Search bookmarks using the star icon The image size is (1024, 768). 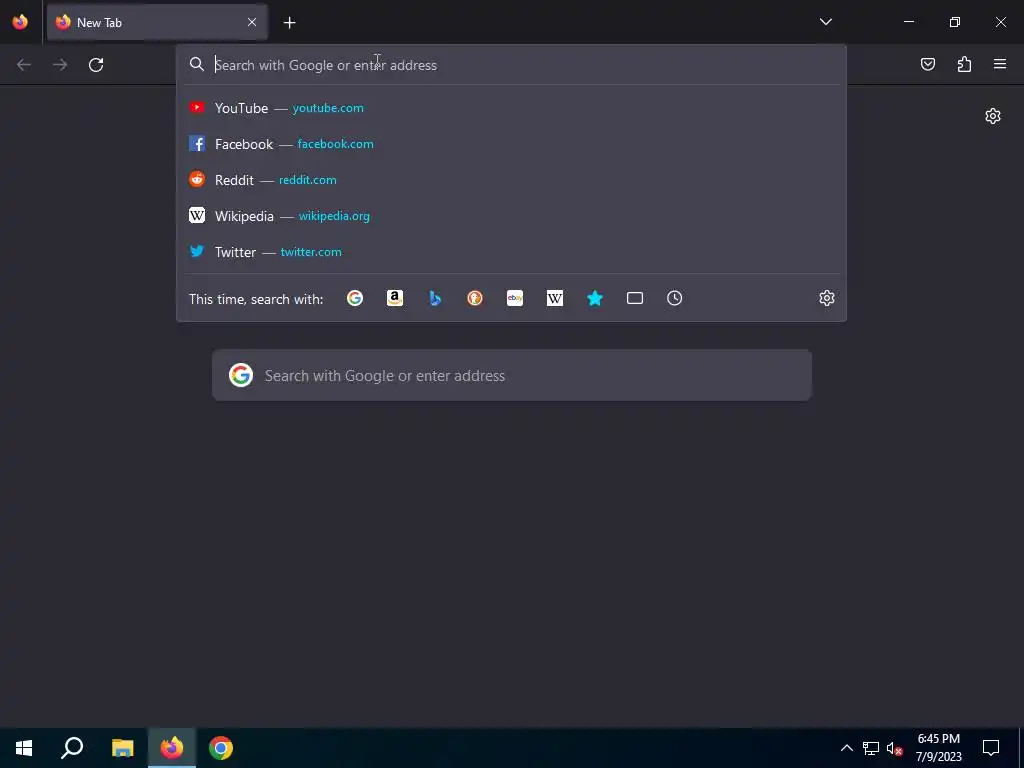pyautogui.click(x=594, y=298)
